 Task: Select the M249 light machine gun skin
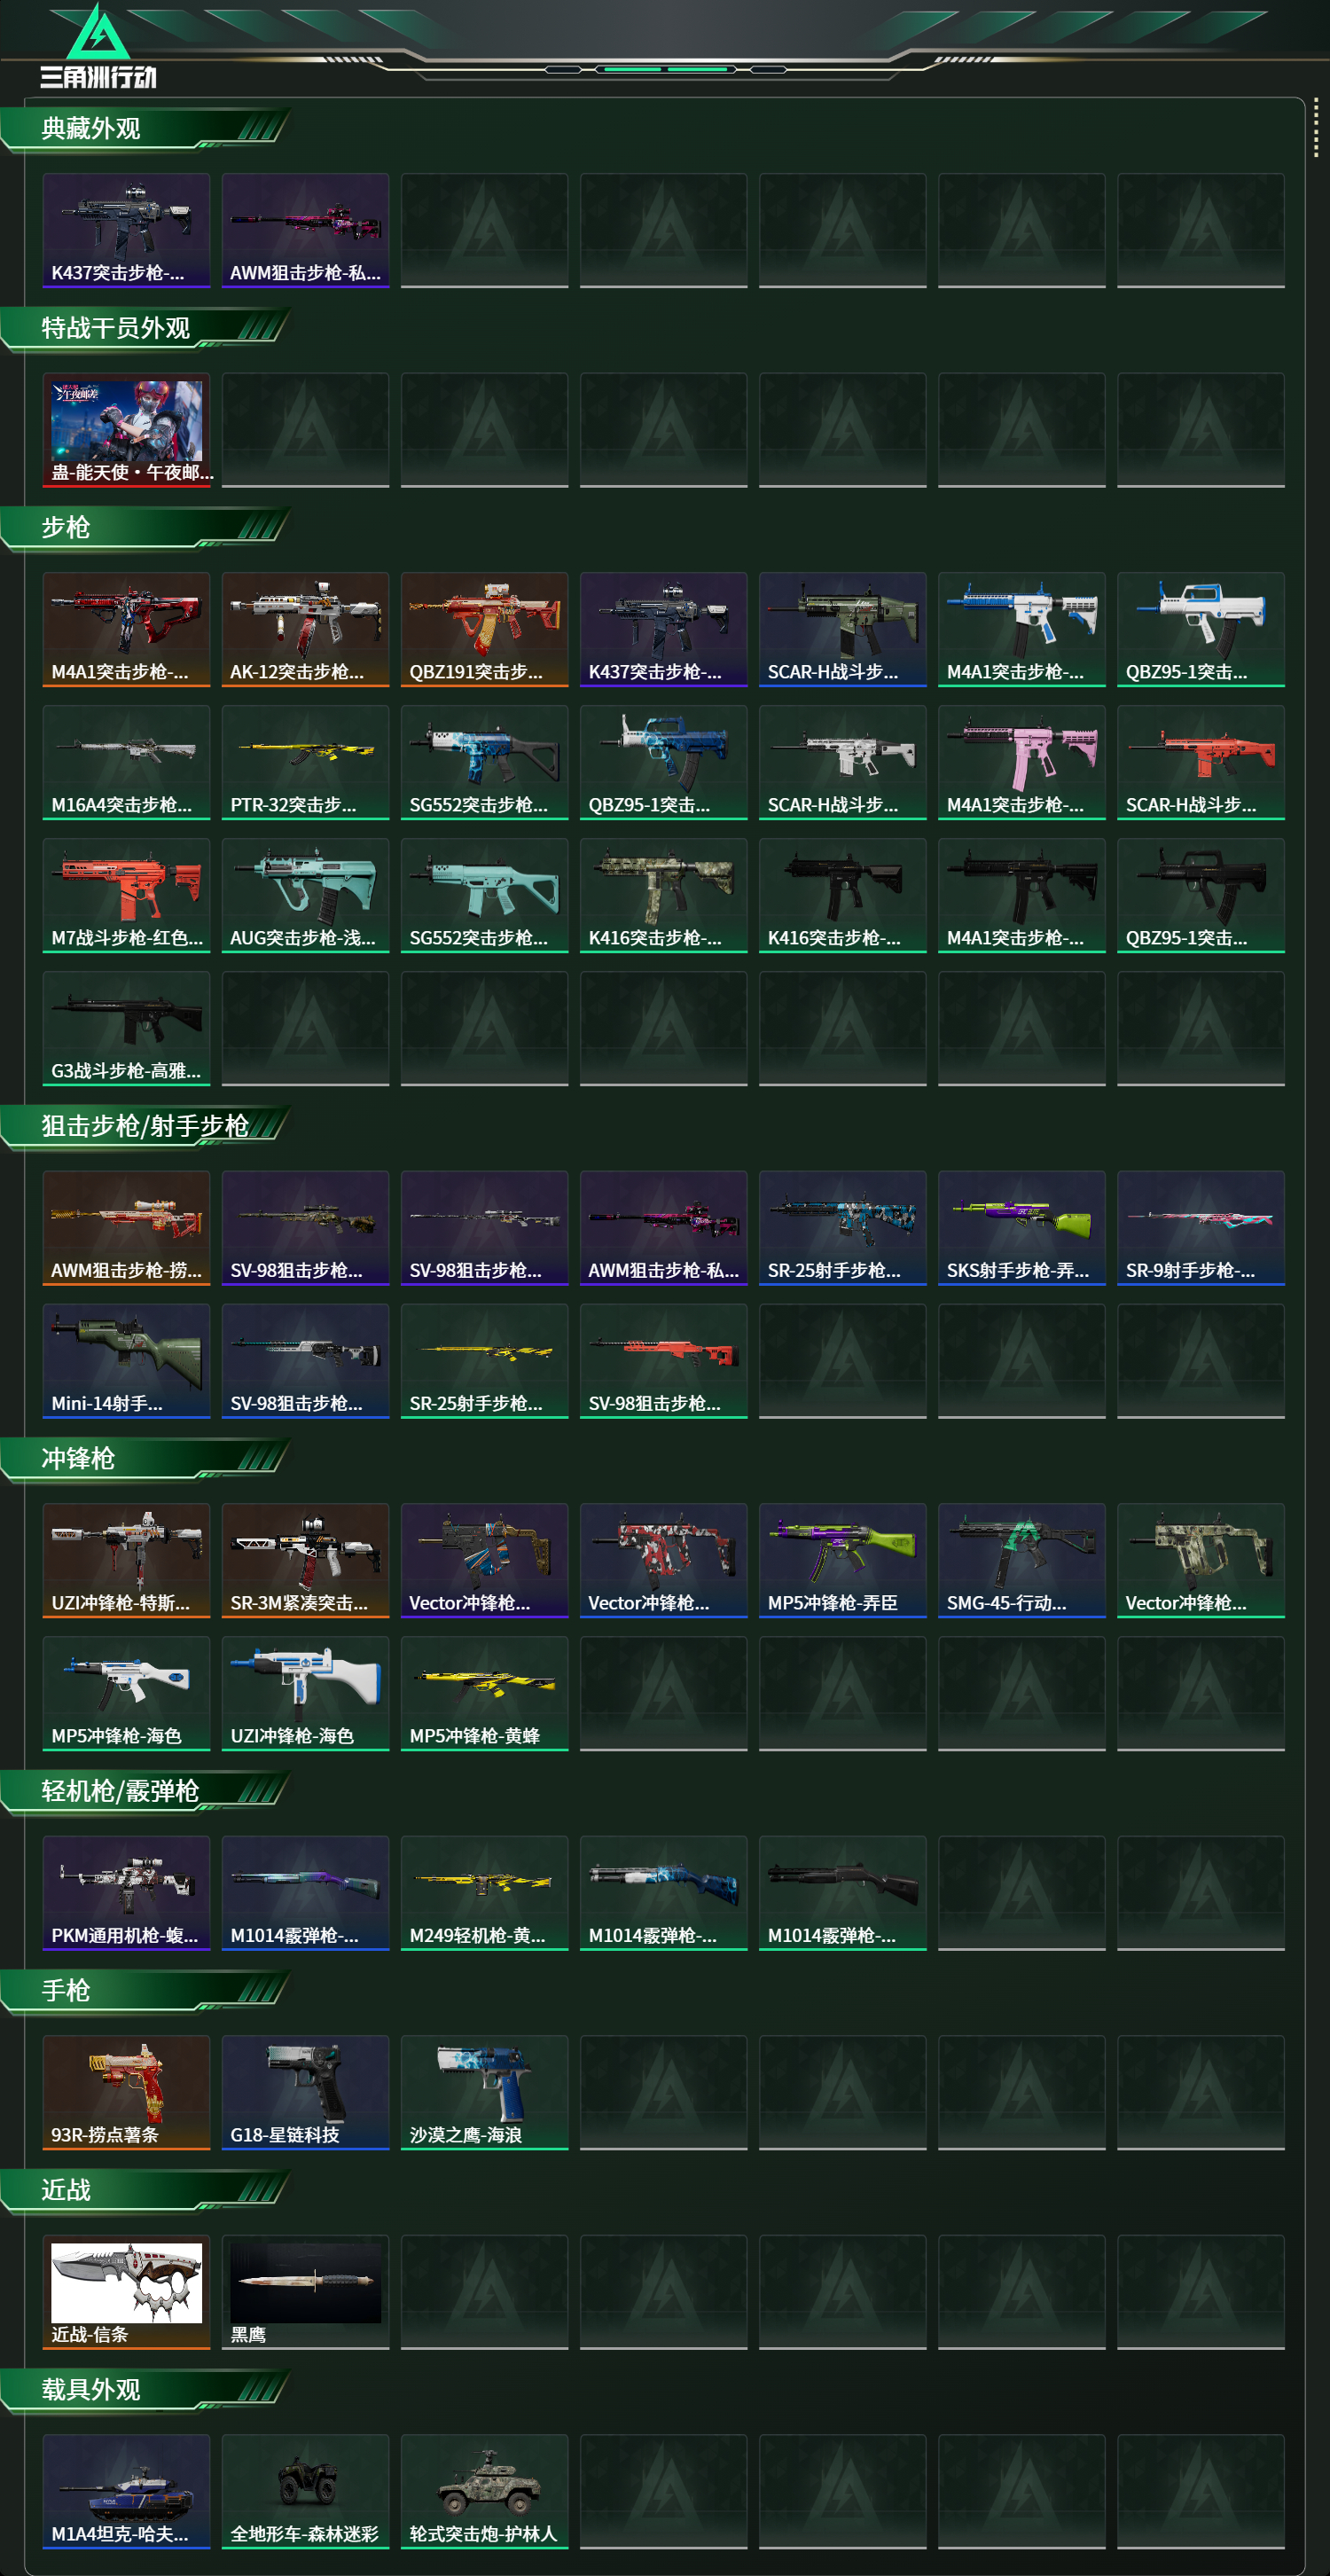[484, 1893]
